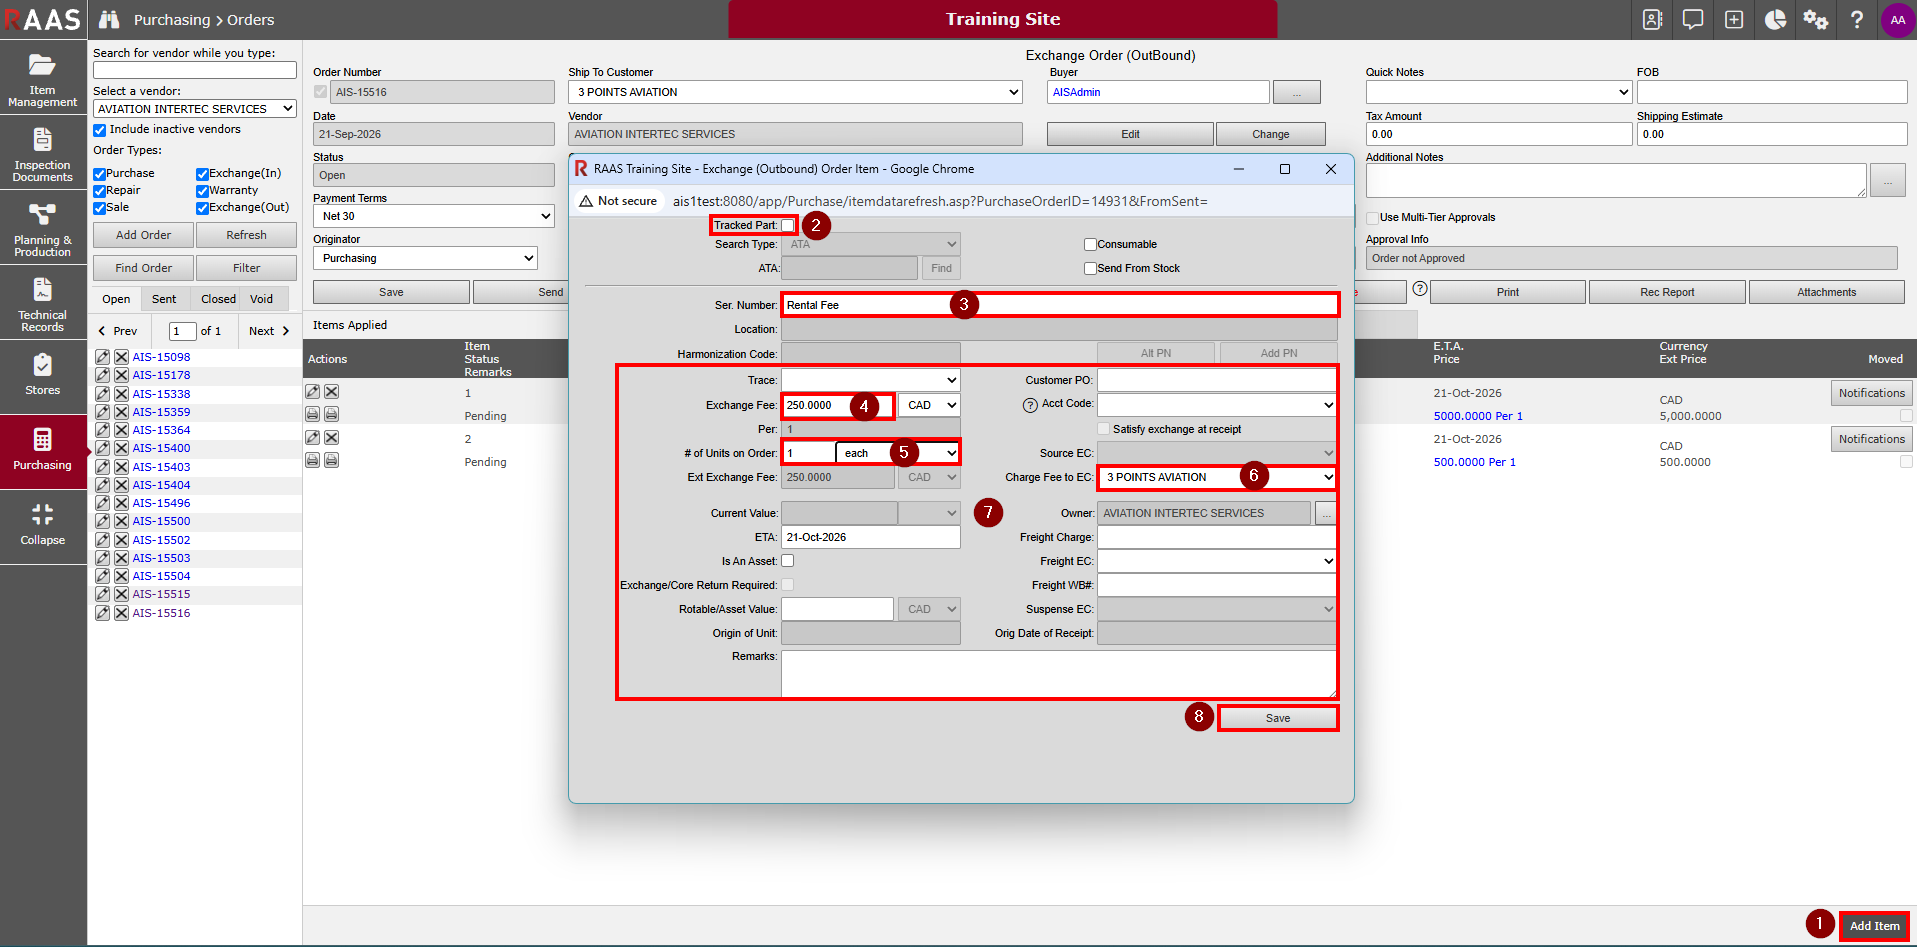Uncheck Include inactive vendors

100,130
